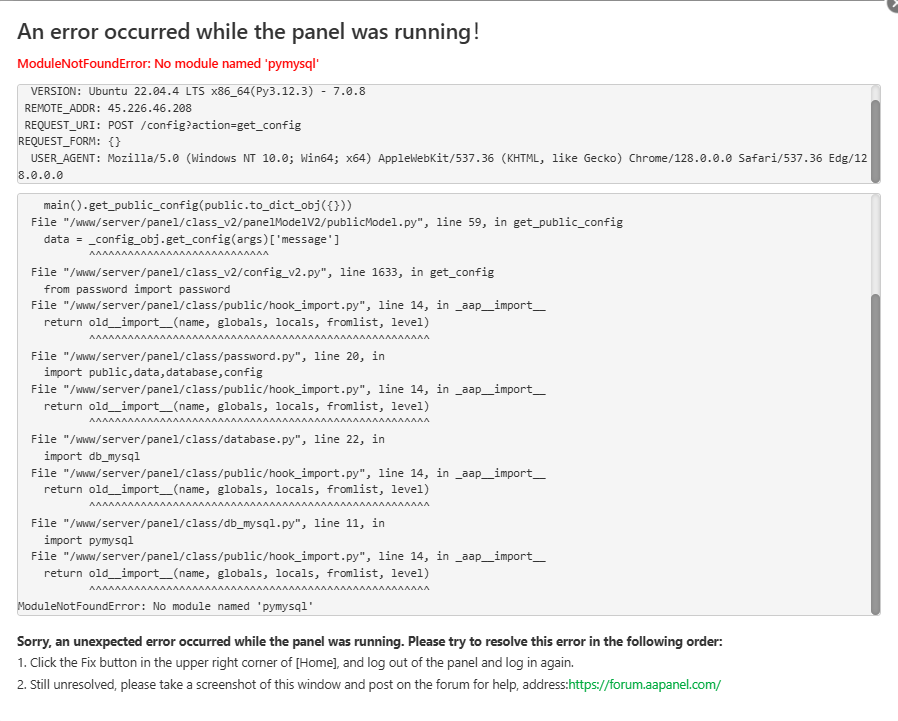Click the REQUEST_FORM {} line

(69, 141)
